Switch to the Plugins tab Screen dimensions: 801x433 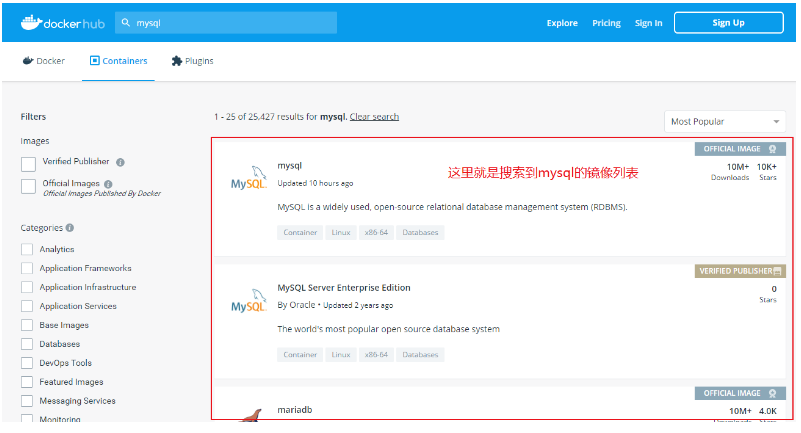(193, 61)
